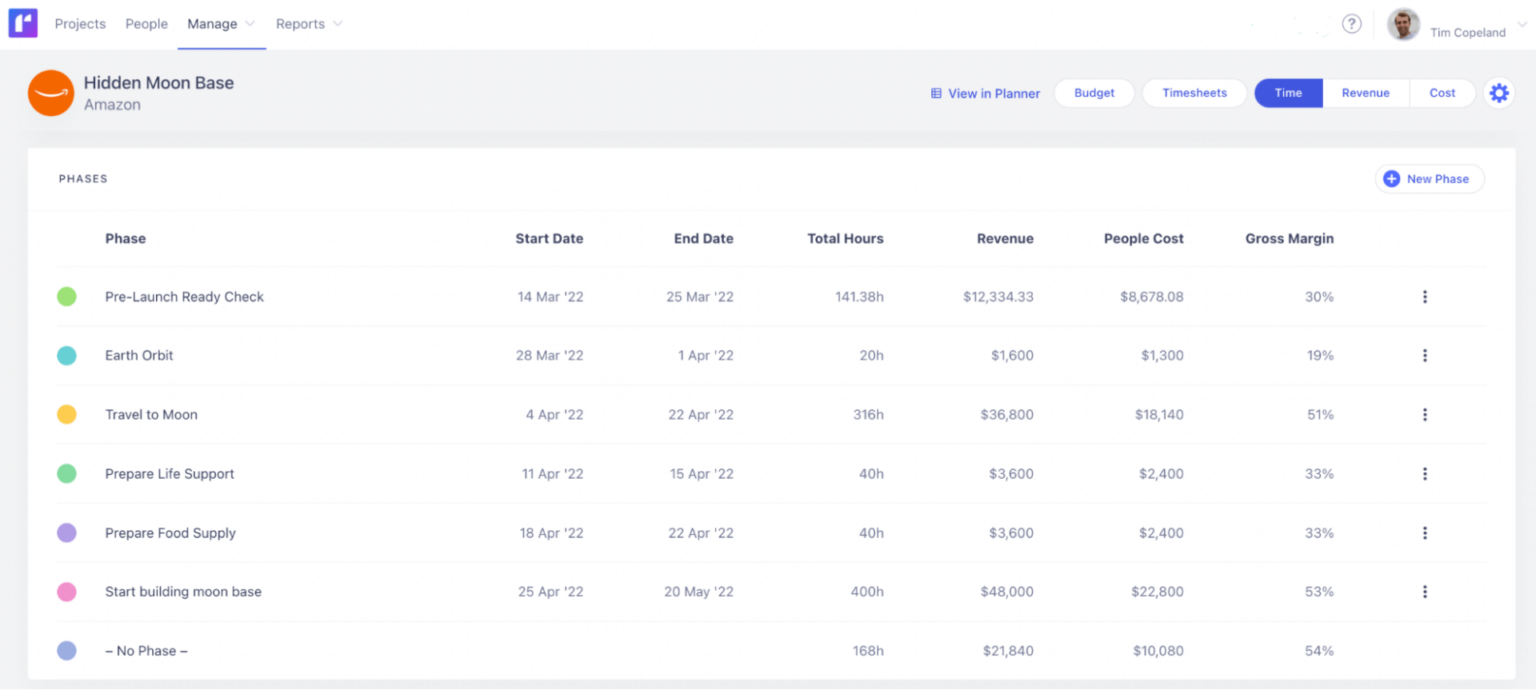Switch the view to Cost
Screen dimensions: 1536x690
coord(1442,92)
